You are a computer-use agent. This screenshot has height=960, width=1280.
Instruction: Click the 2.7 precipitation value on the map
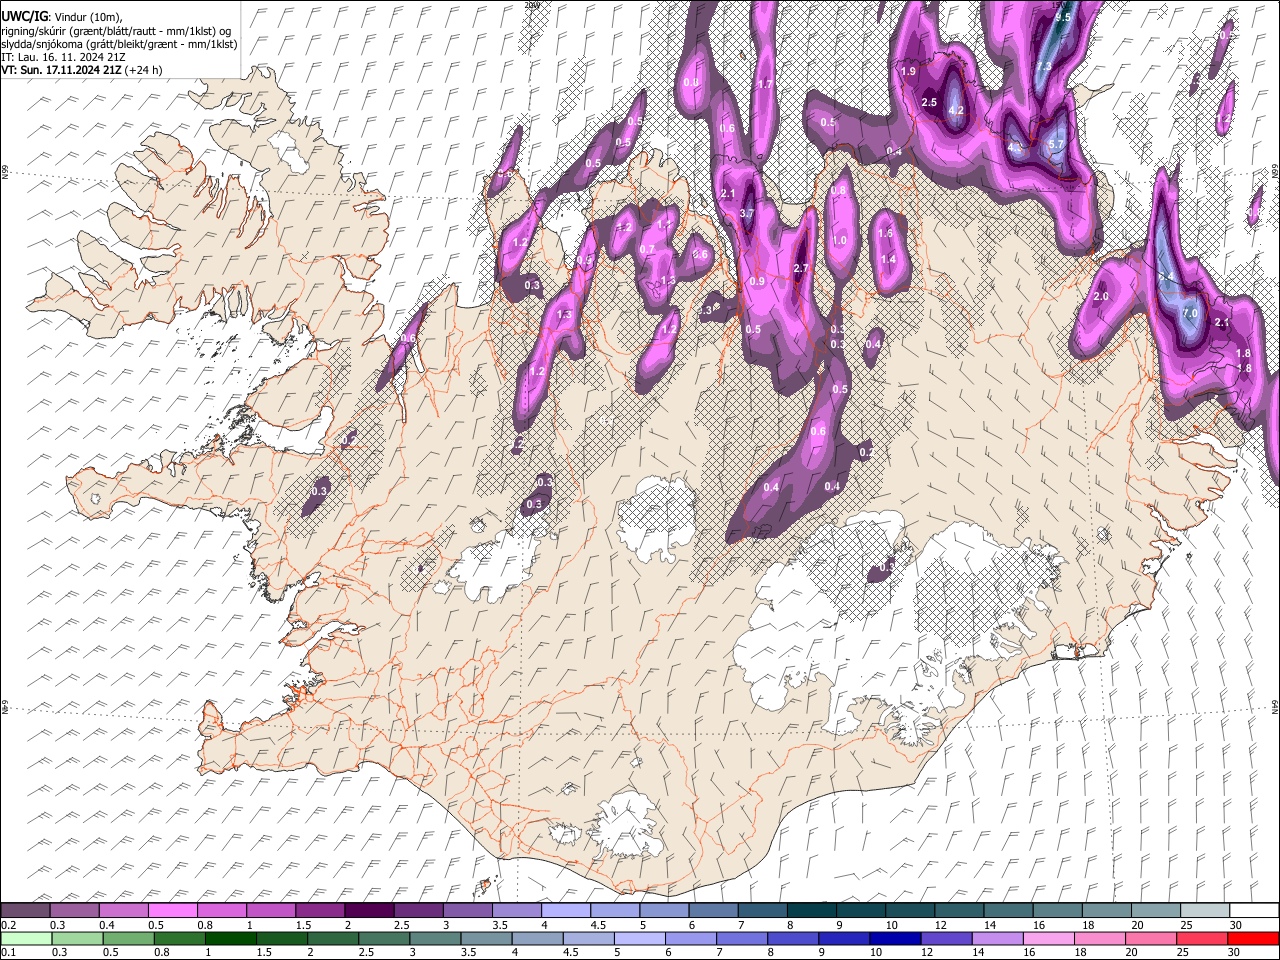tap(800, 269)
